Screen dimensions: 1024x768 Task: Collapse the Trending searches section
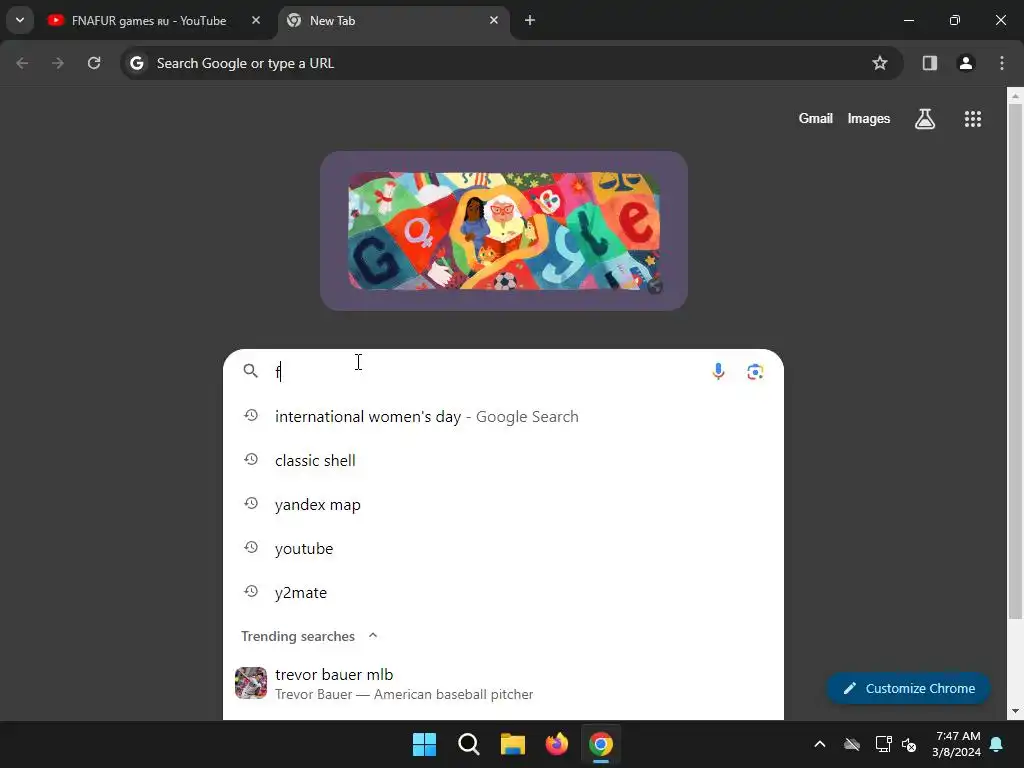click(x=373, y=635)
